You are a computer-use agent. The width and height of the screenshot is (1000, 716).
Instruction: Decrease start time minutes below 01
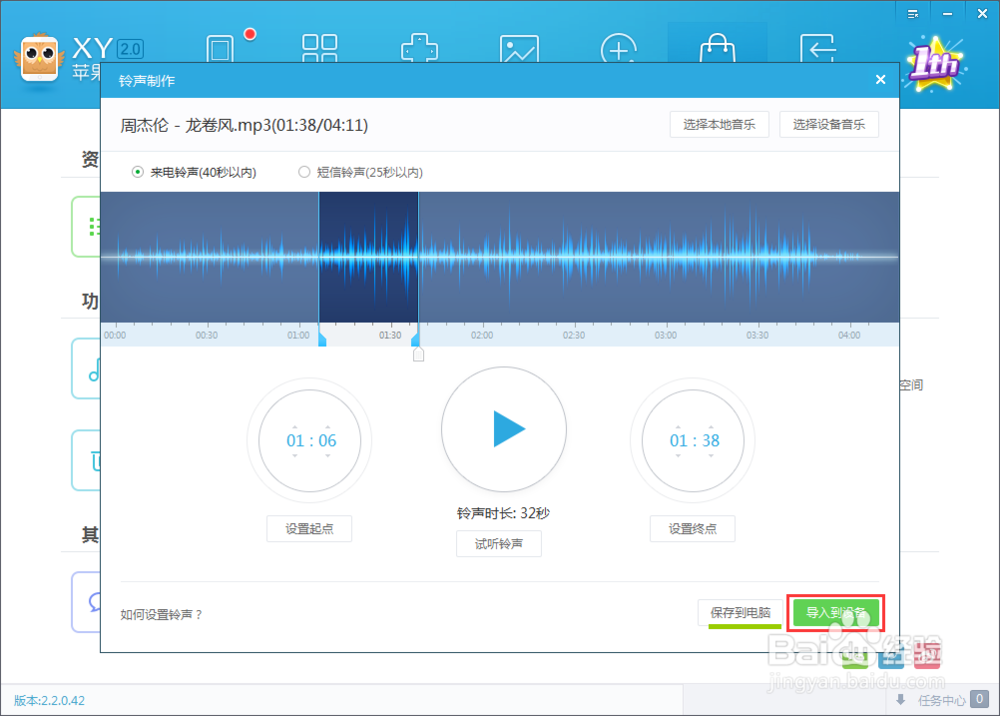pos(295,456)
